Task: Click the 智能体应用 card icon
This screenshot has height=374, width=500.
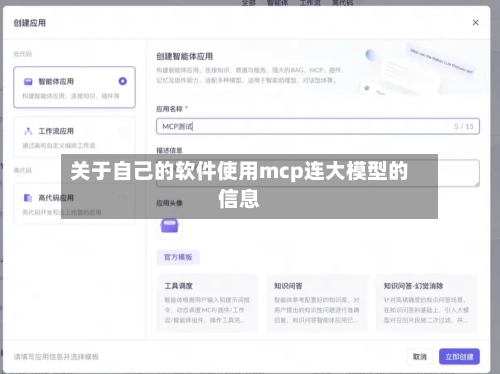Action: (28, 81)
